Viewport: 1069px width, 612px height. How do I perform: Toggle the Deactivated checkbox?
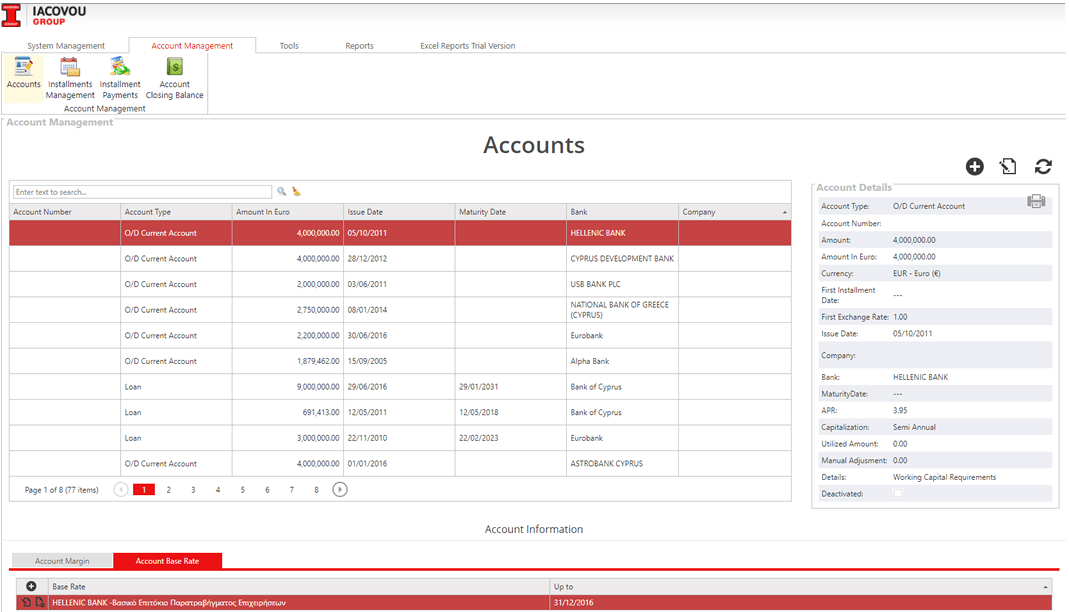click(897, 494)
